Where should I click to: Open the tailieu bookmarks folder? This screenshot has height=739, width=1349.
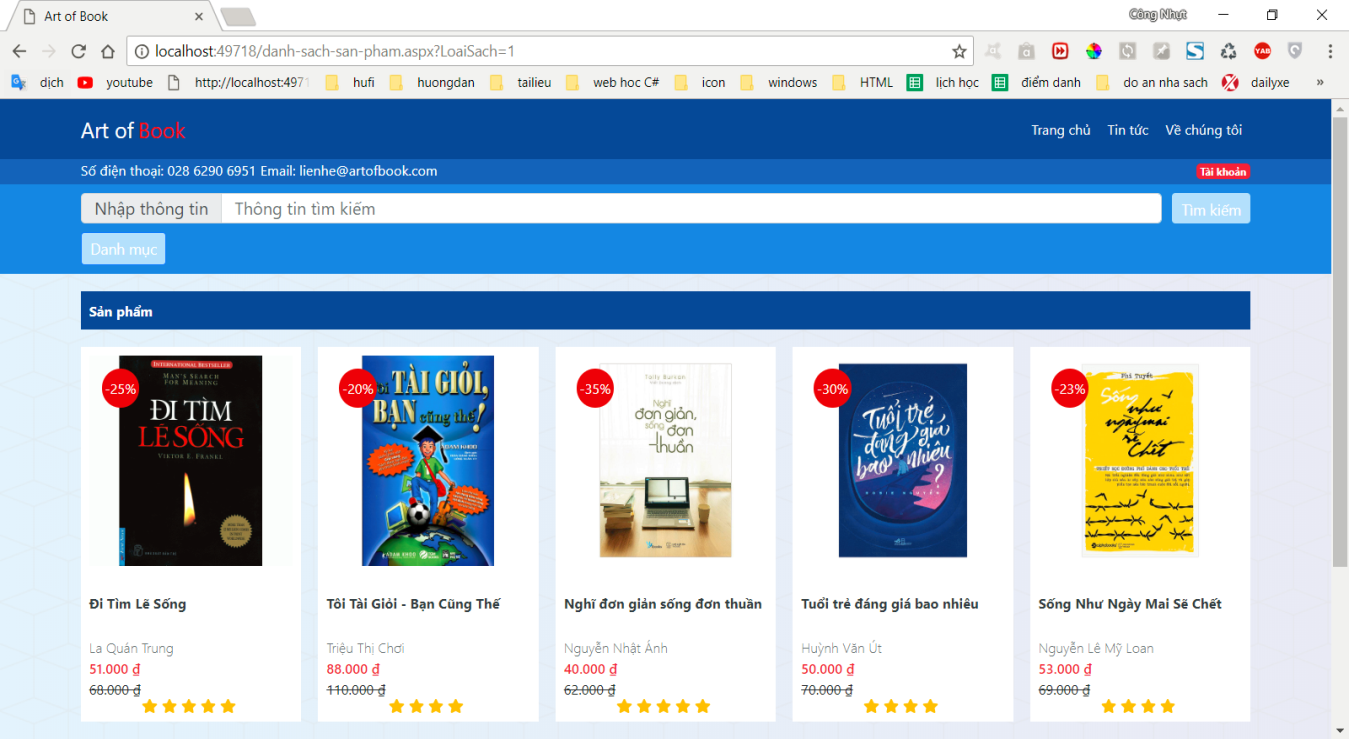click(x=522, y=82)
